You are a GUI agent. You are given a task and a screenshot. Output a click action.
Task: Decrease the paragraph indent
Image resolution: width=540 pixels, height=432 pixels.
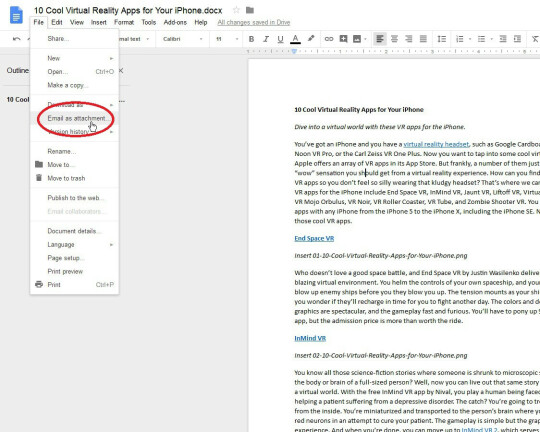point(503,39)
